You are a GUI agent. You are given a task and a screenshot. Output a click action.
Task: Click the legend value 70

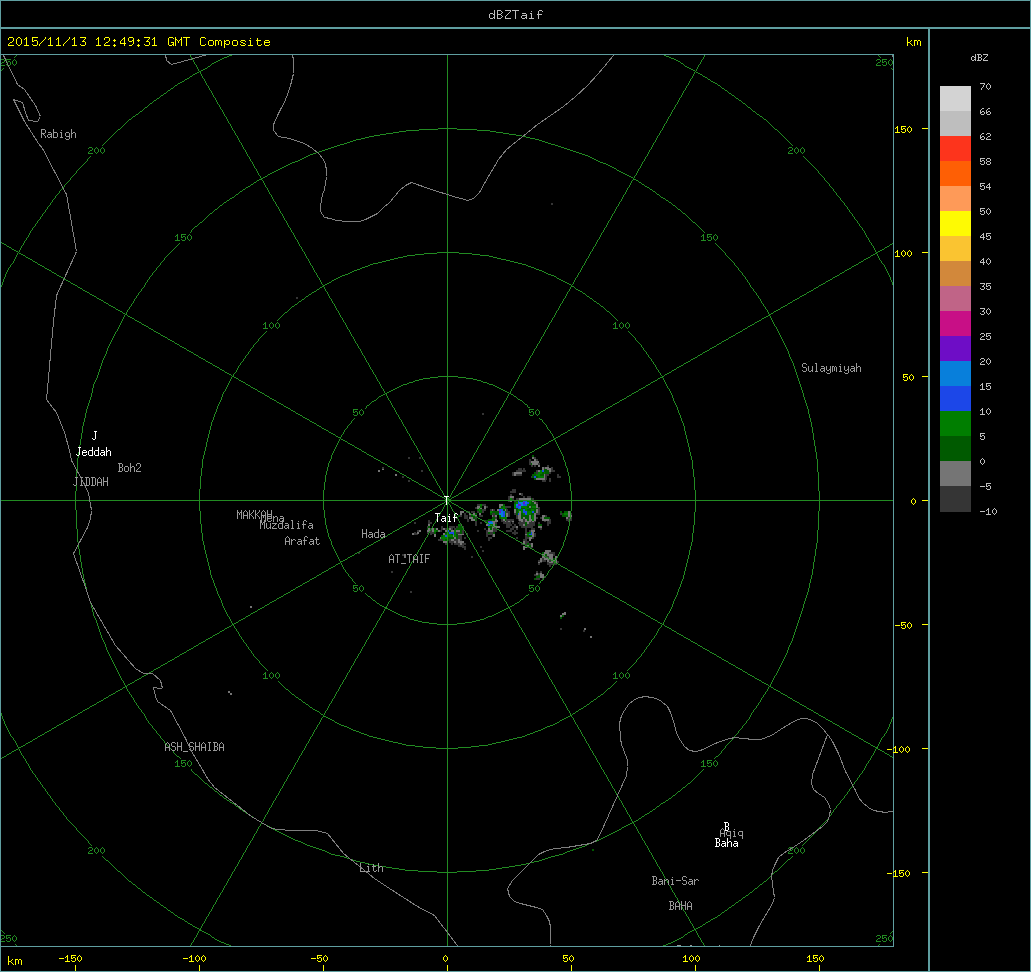coord(985,86)
